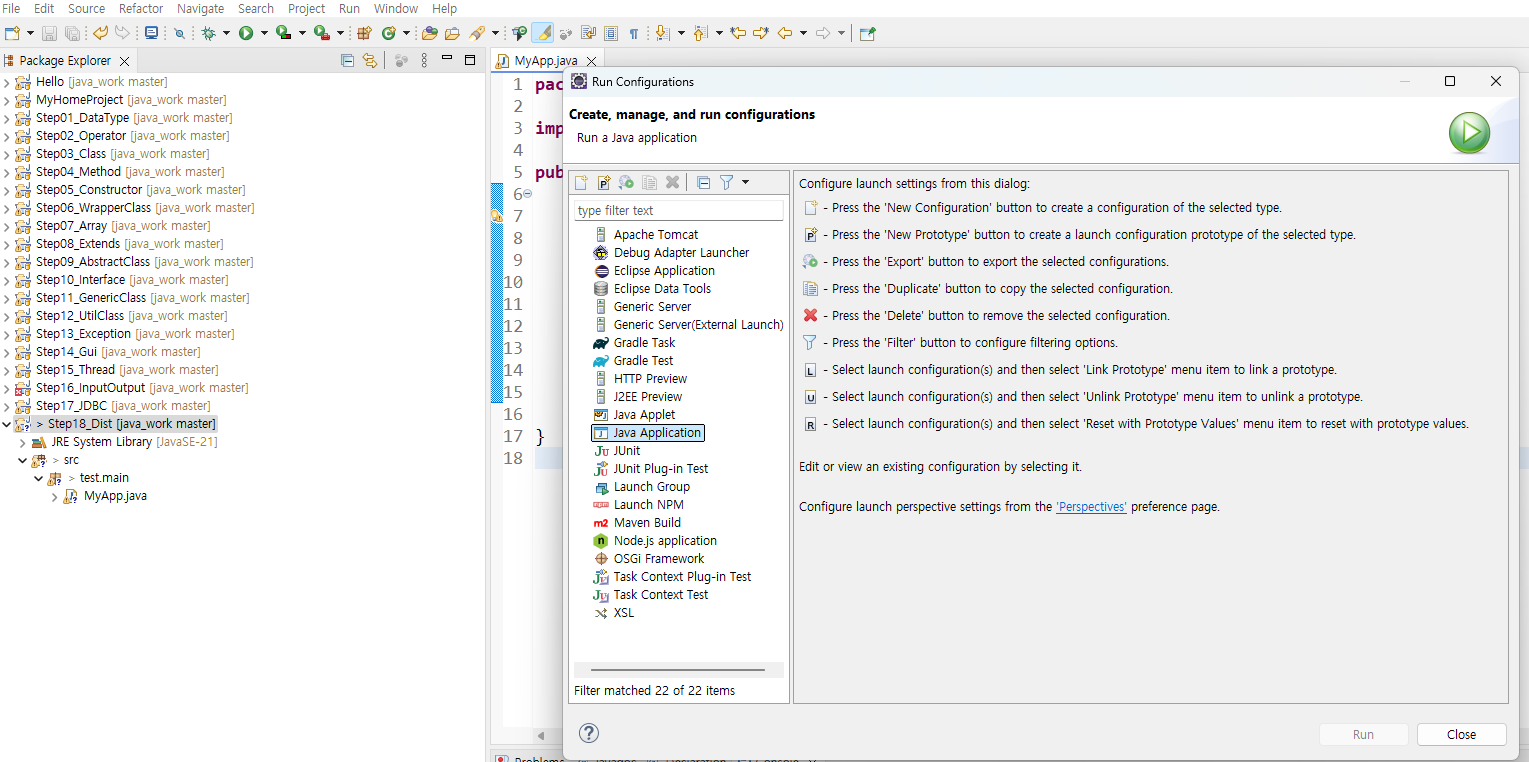Click the New Java Class icon
The width and height of the screenshot is (1529, 762).
tap(389, 33)
